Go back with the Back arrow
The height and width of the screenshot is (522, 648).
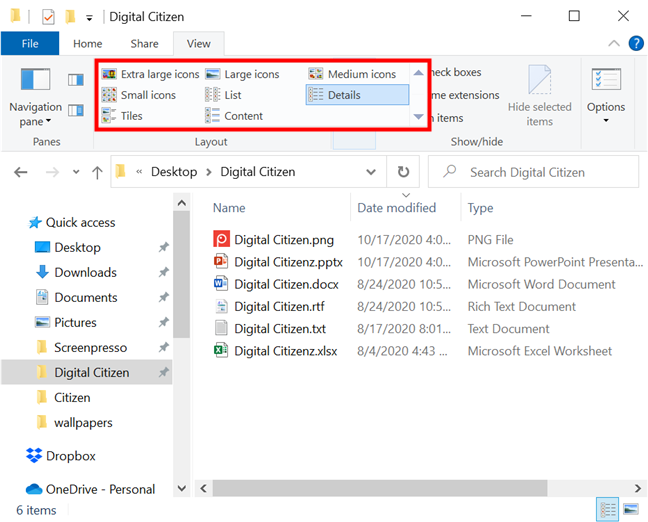(x=21, y=172)
